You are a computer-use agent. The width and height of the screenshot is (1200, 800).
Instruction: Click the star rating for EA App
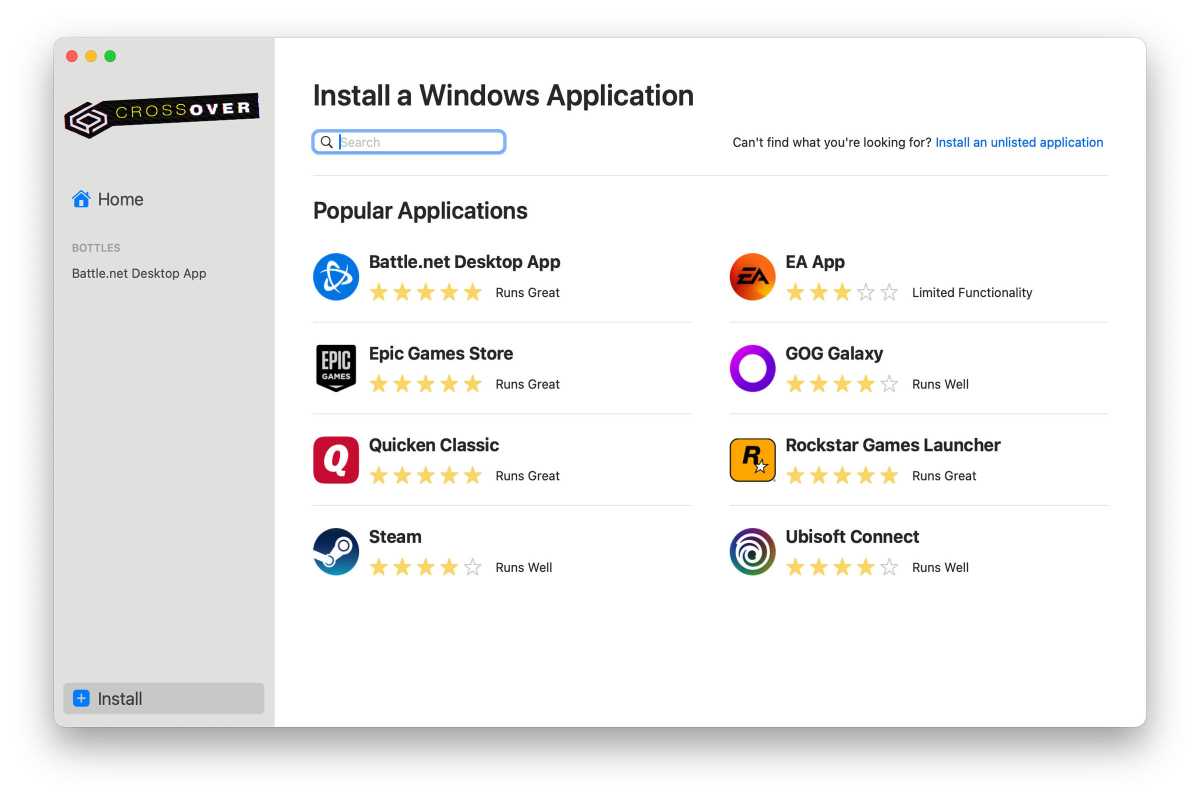(x=842, y=292)
